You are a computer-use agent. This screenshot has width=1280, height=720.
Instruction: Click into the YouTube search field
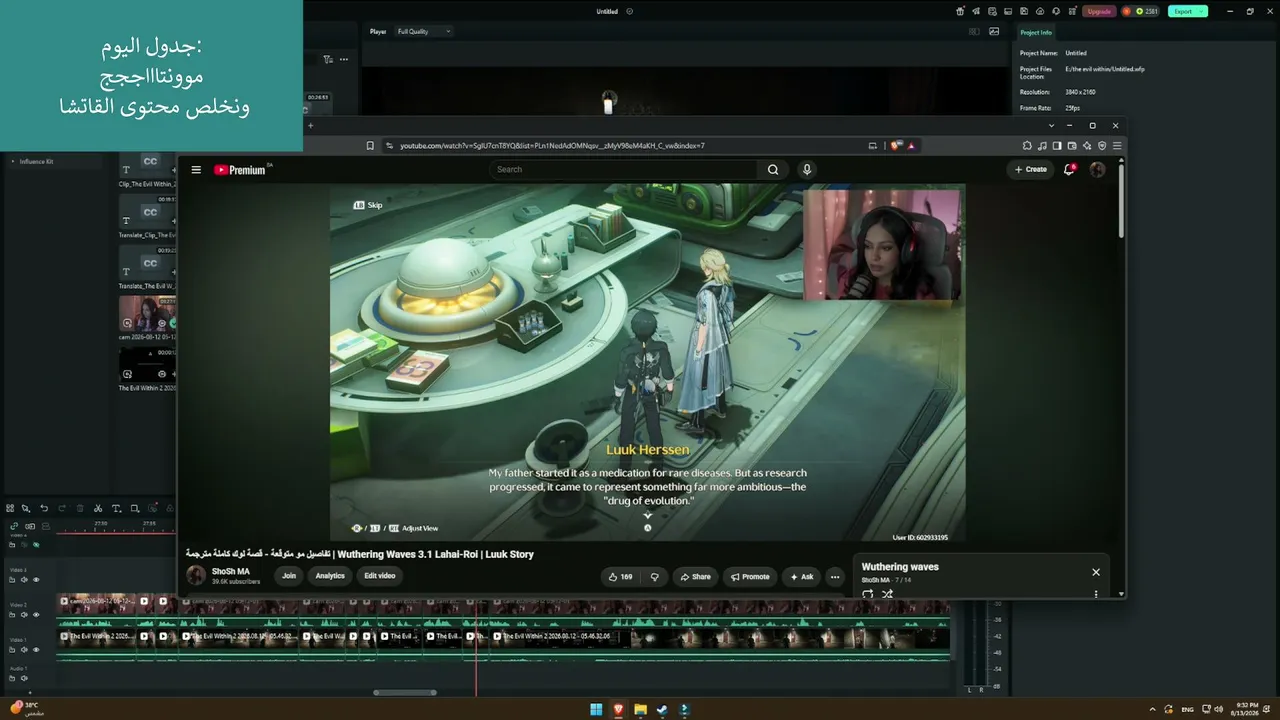click(x=625, y=170)
